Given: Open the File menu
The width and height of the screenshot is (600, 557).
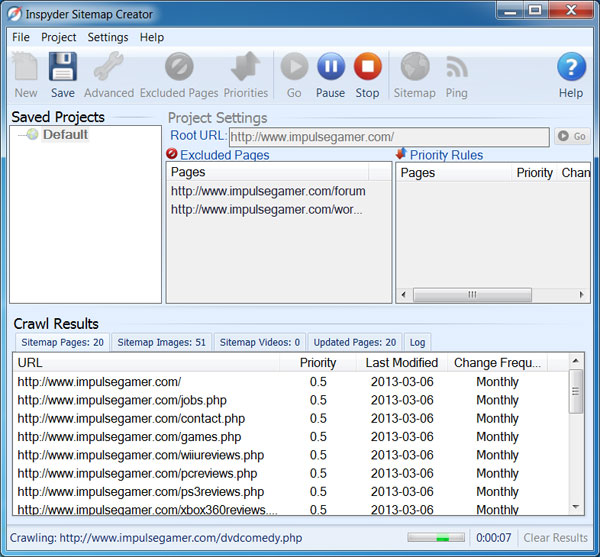Looking at the screenshot, I should tap(21, 37).
